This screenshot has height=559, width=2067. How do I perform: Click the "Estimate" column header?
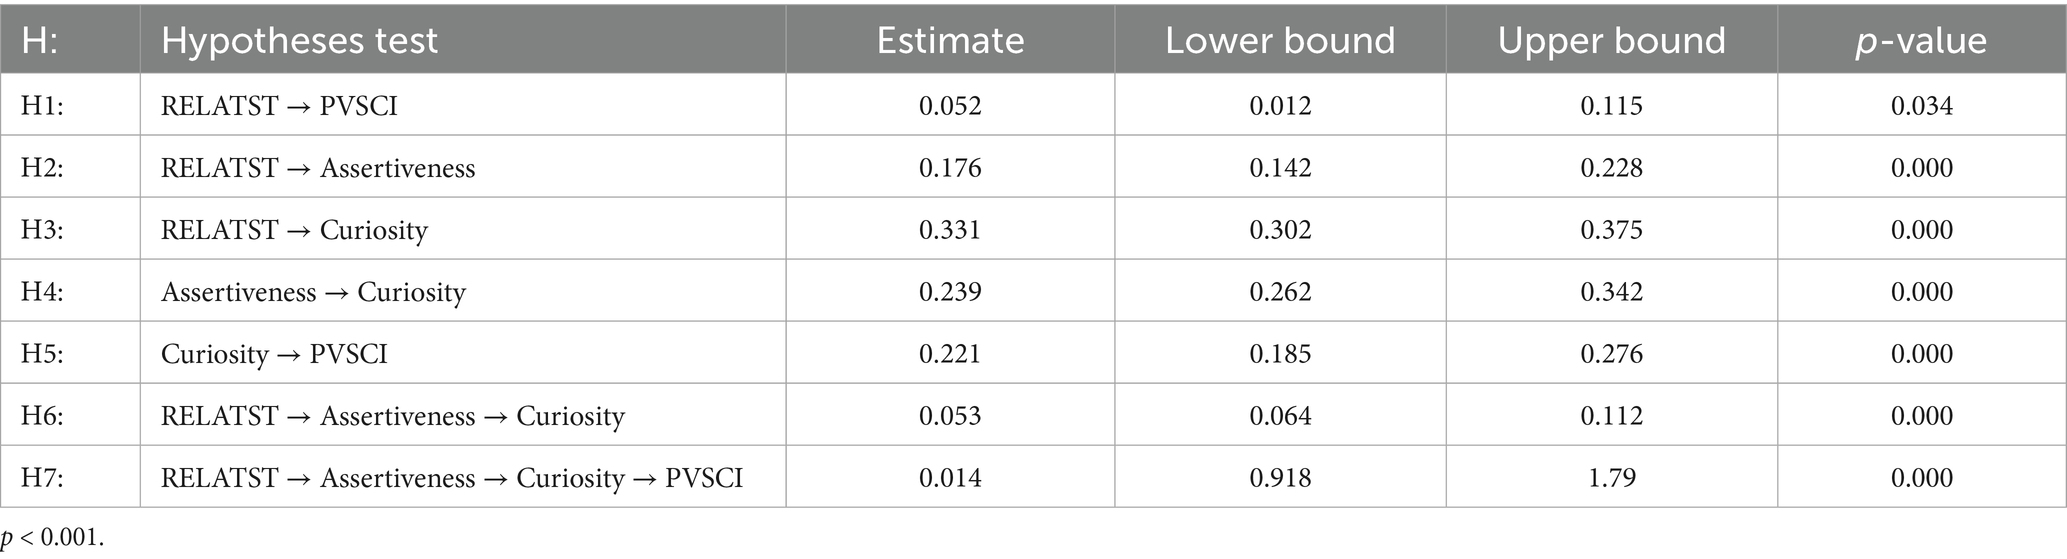(950, 40)
